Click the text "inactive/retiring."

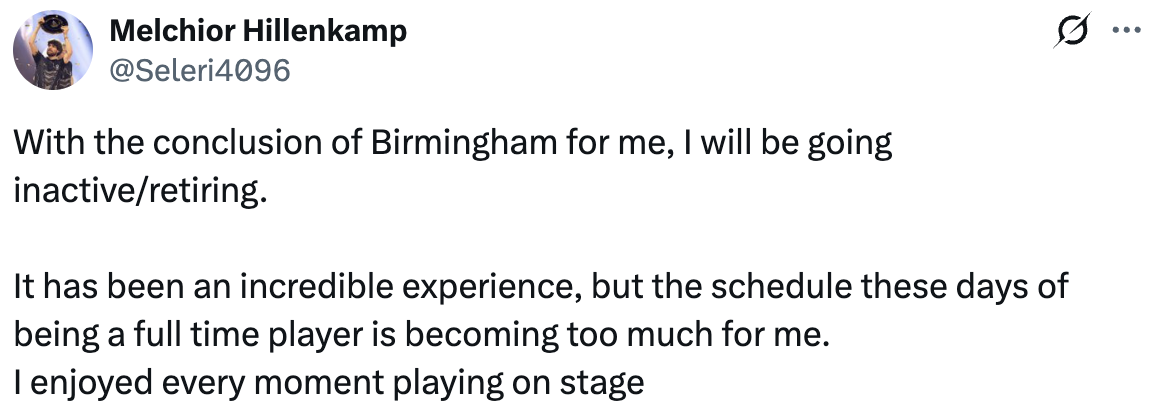141,190
